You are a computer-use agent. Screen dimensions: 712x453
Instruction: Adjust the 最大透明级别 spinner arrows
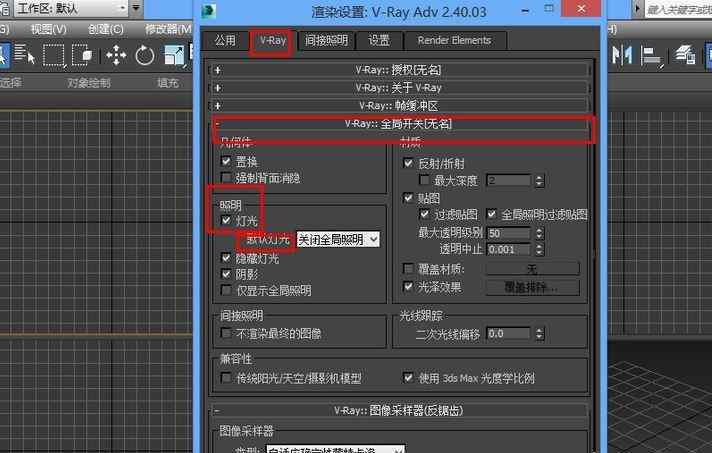pos(539,233)
